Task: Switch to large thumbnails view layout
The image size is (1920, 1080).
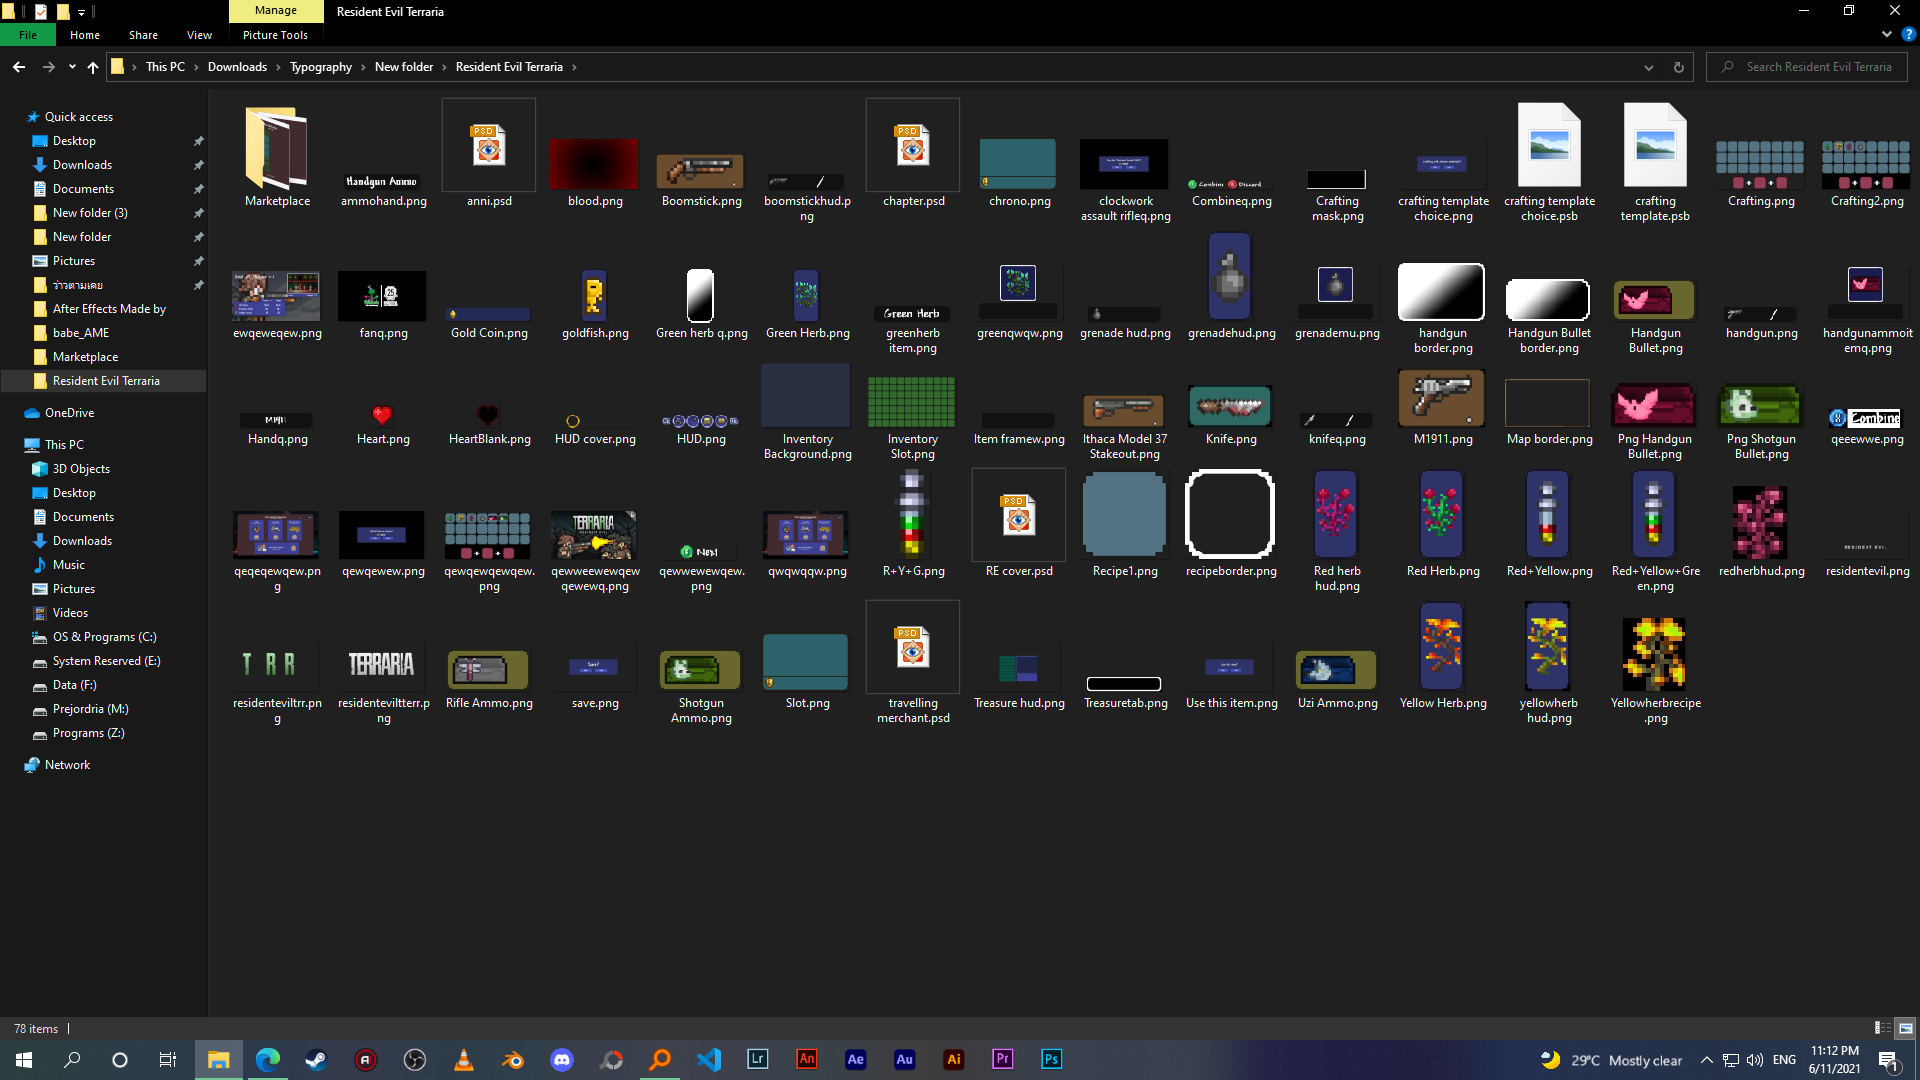Action: pyautogui.click(x=1905, y=1028)
